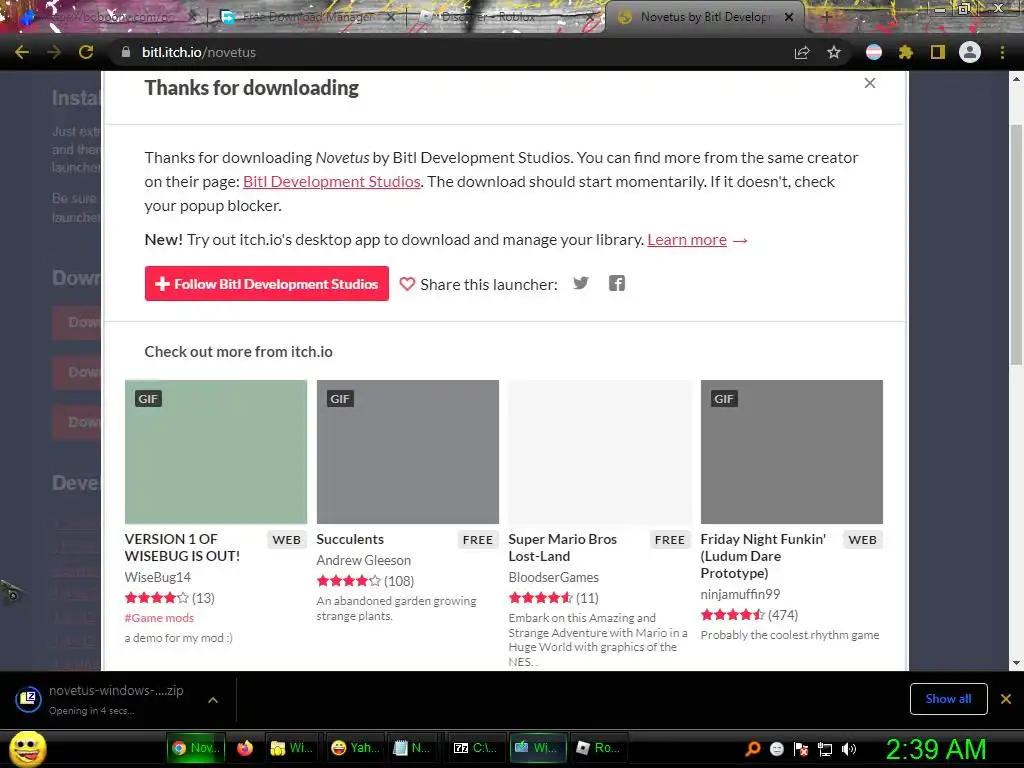Viewport: 1024px width, 768px height.
Task: Bookmark this page with the star icon
Action: point(834,52)
